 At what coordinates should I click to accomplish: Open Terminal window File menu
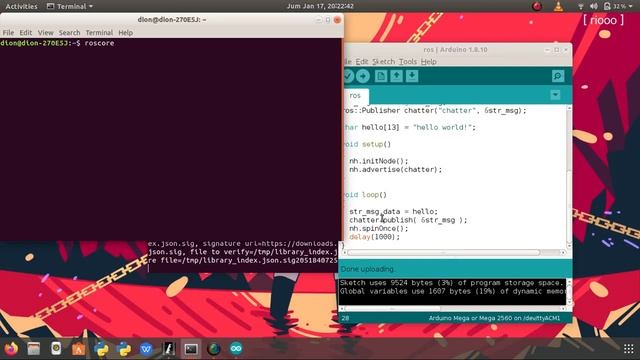[x=8, y=33]
